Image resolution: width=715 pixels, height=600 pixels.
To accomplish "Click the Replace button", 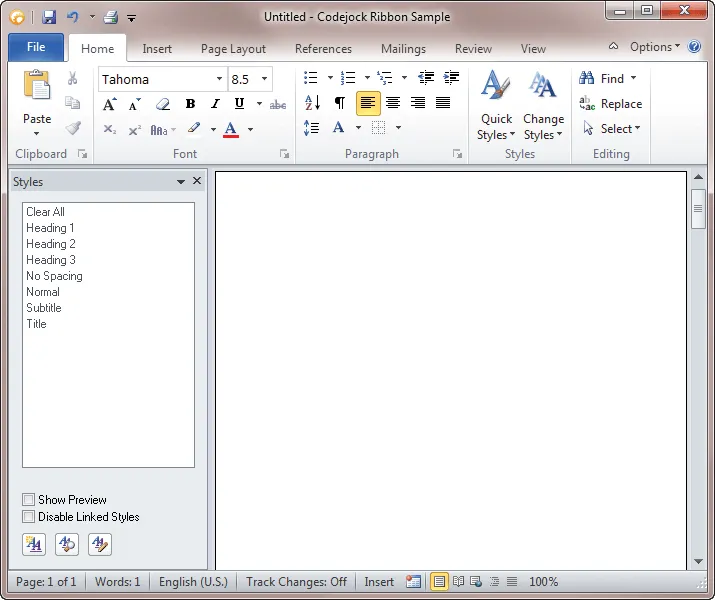I will 611,104.
